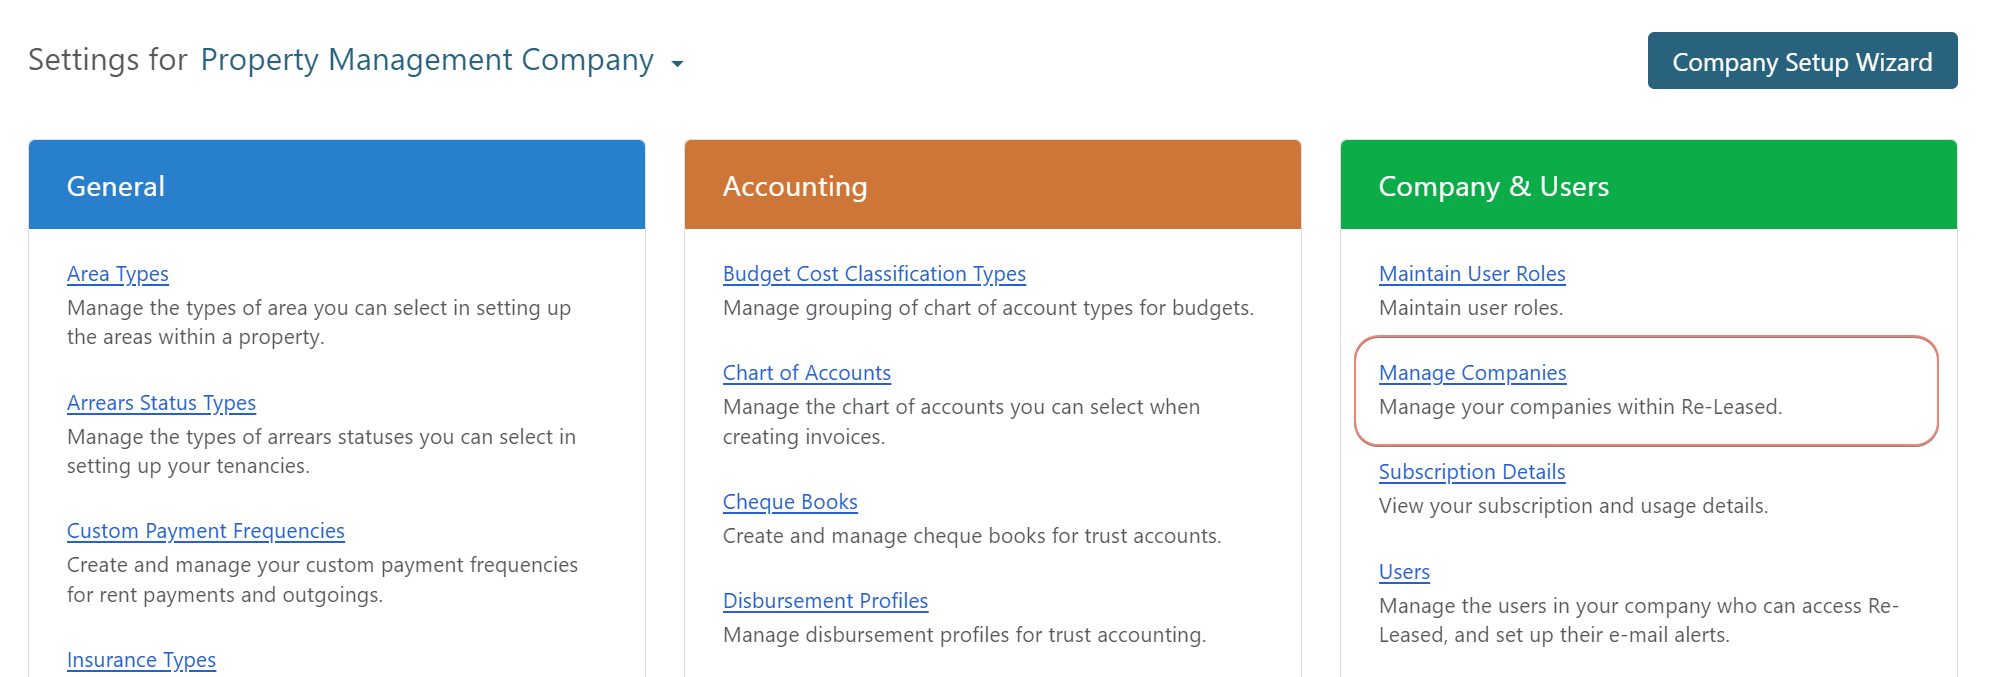Click the Users description text
1994x677 pixels.
click(x=1637, y=620)
